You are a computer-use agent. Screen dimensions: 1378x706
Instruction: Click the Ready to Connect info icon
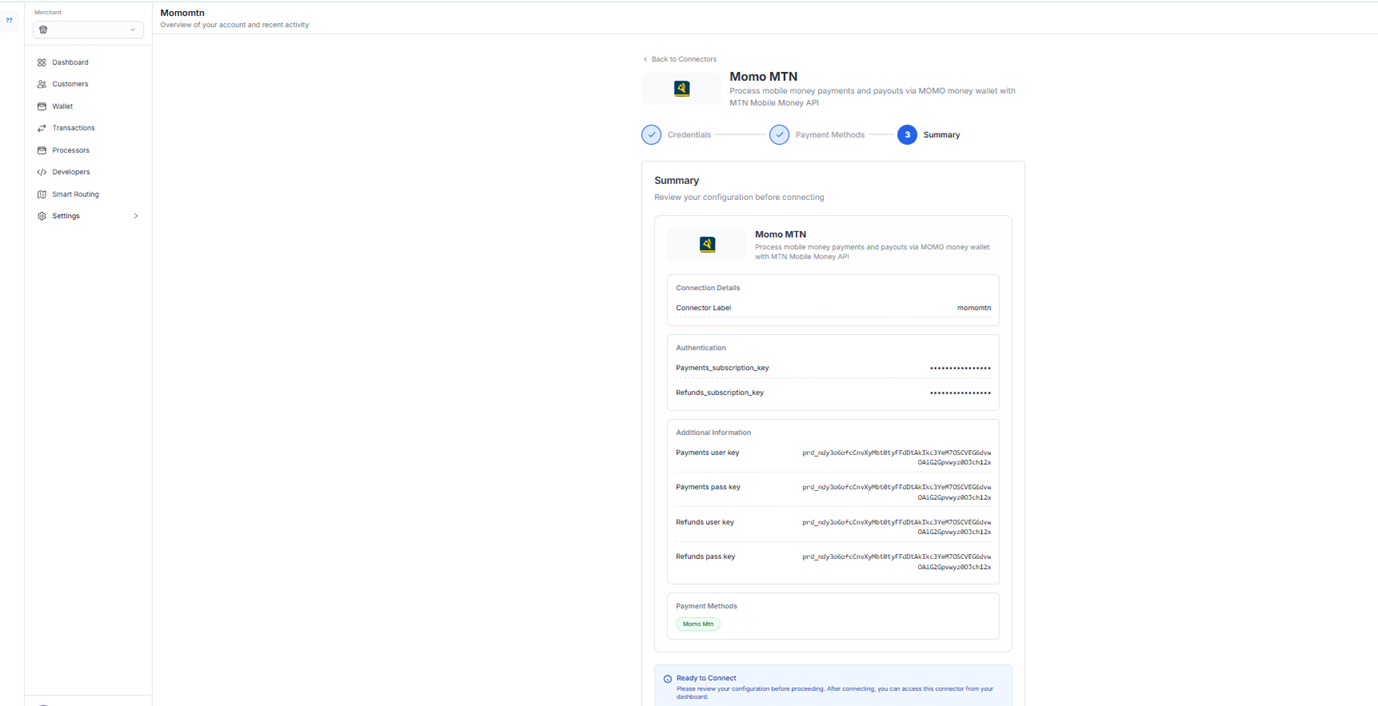pos(668,679)
